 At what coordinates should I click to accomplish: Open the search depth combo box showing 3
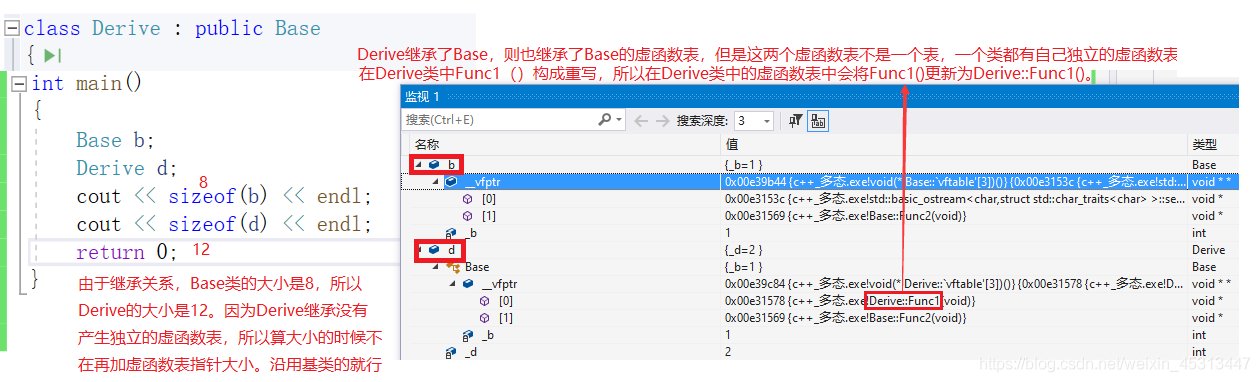point(754,120)
